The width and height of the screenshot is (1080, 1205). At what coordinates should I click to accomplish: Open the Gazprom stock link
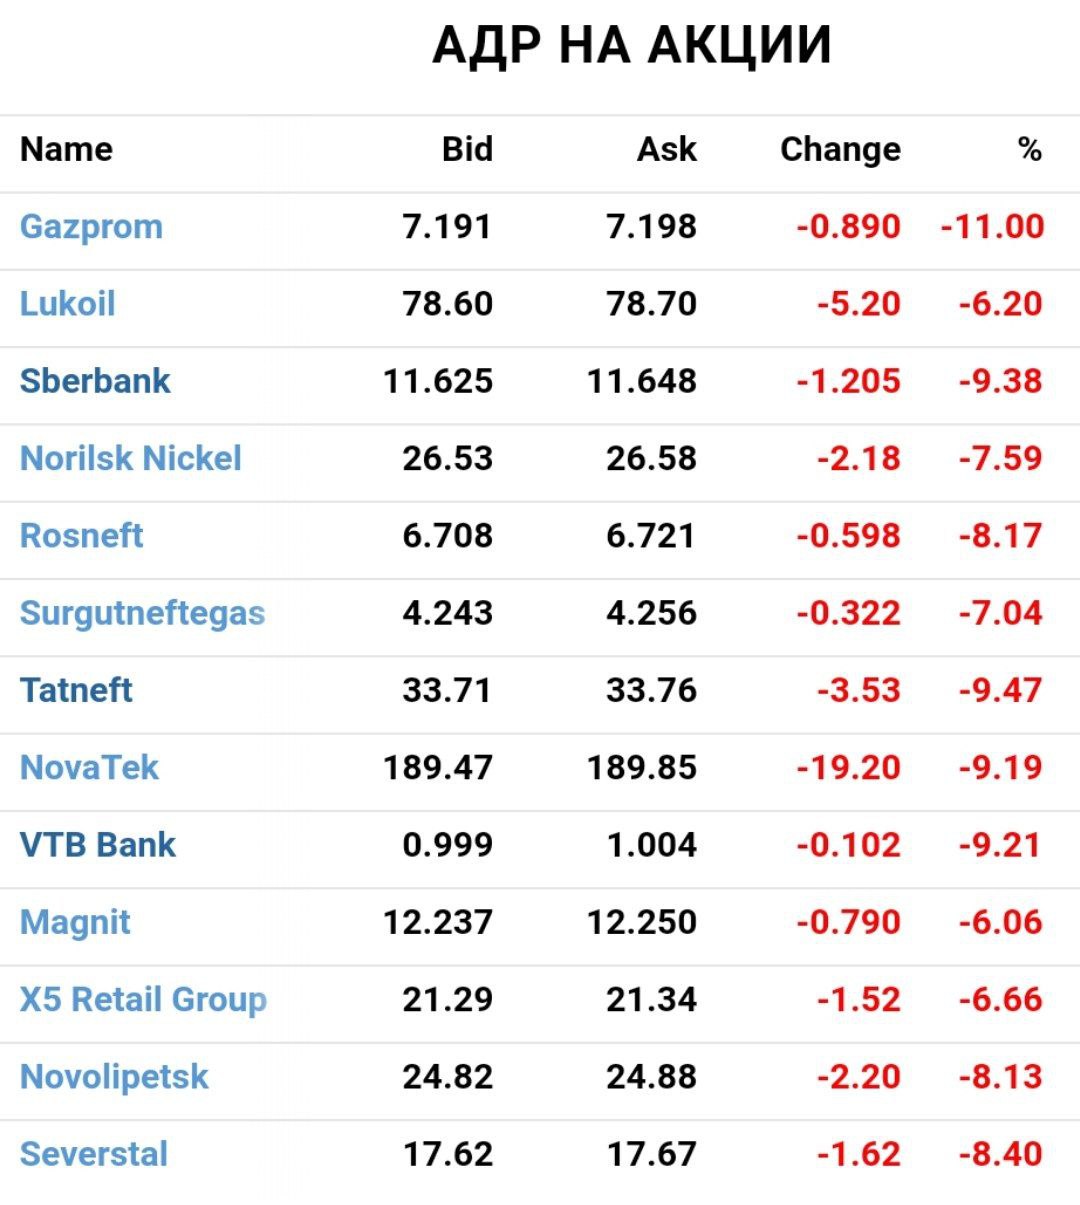click(91, 227)
